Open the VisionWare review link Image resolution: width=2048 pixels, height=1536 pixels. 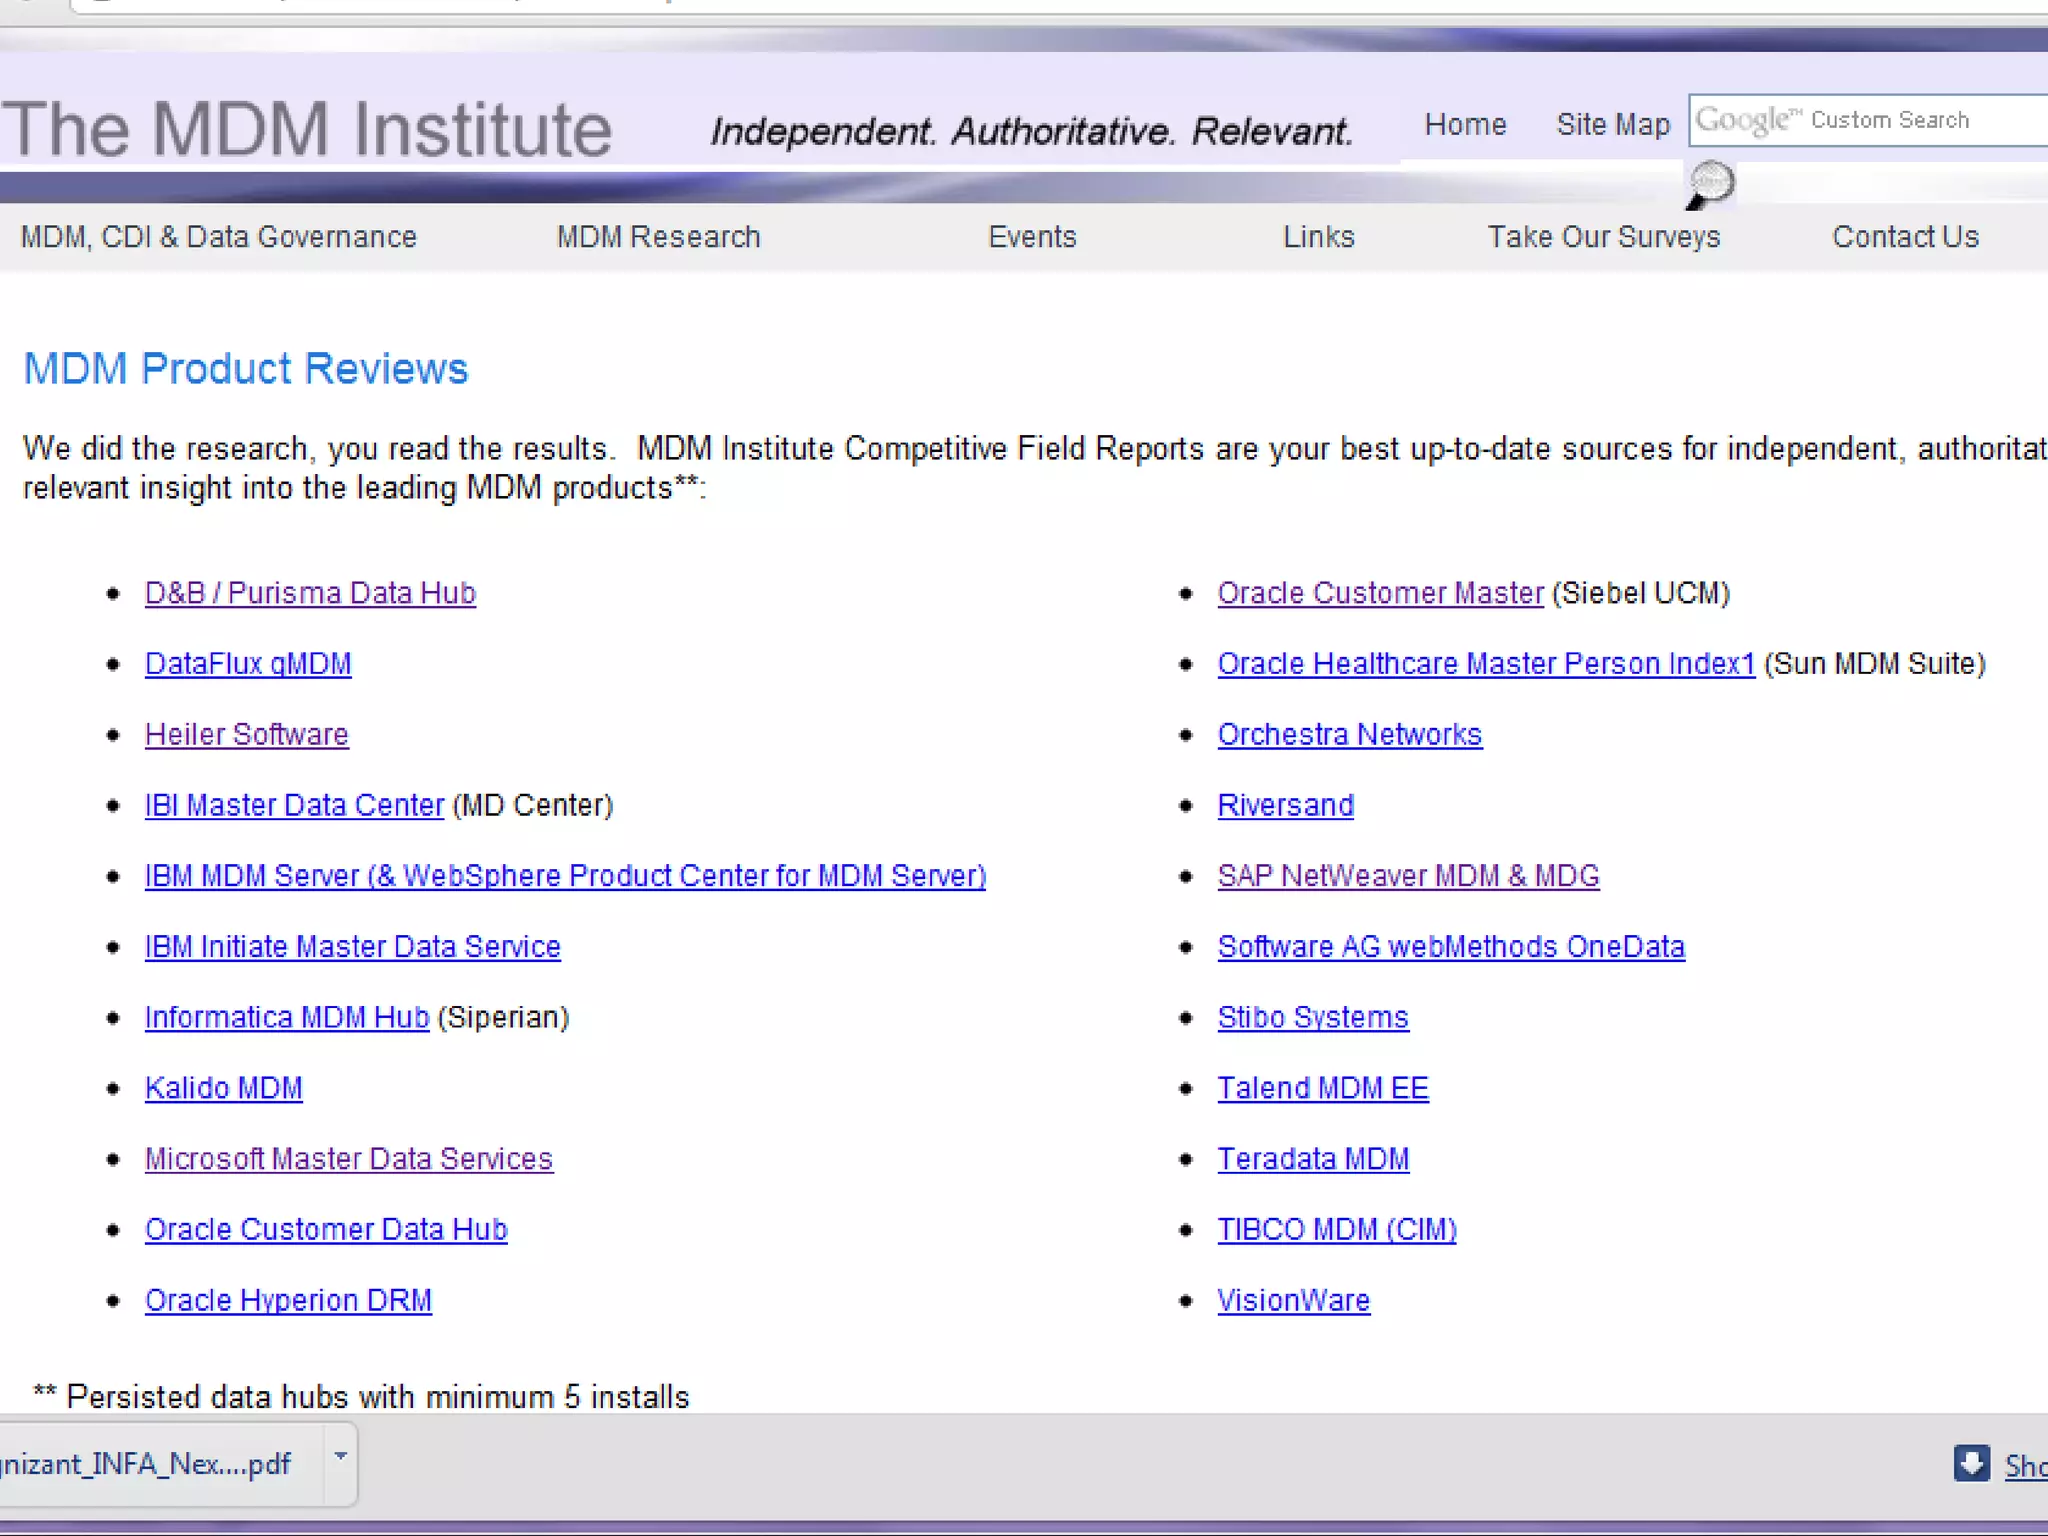coord(1293,1300)
